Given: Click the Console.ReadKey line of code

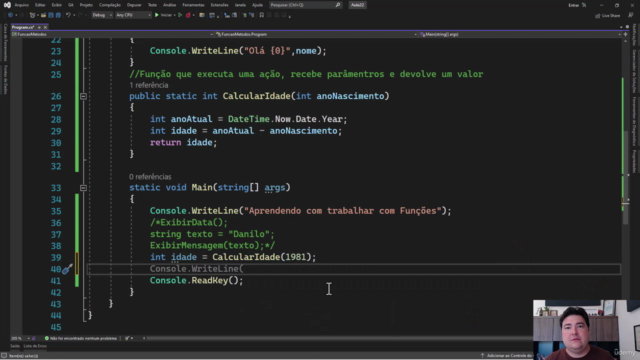Looking at the screenshot, I should click(196, 280).
